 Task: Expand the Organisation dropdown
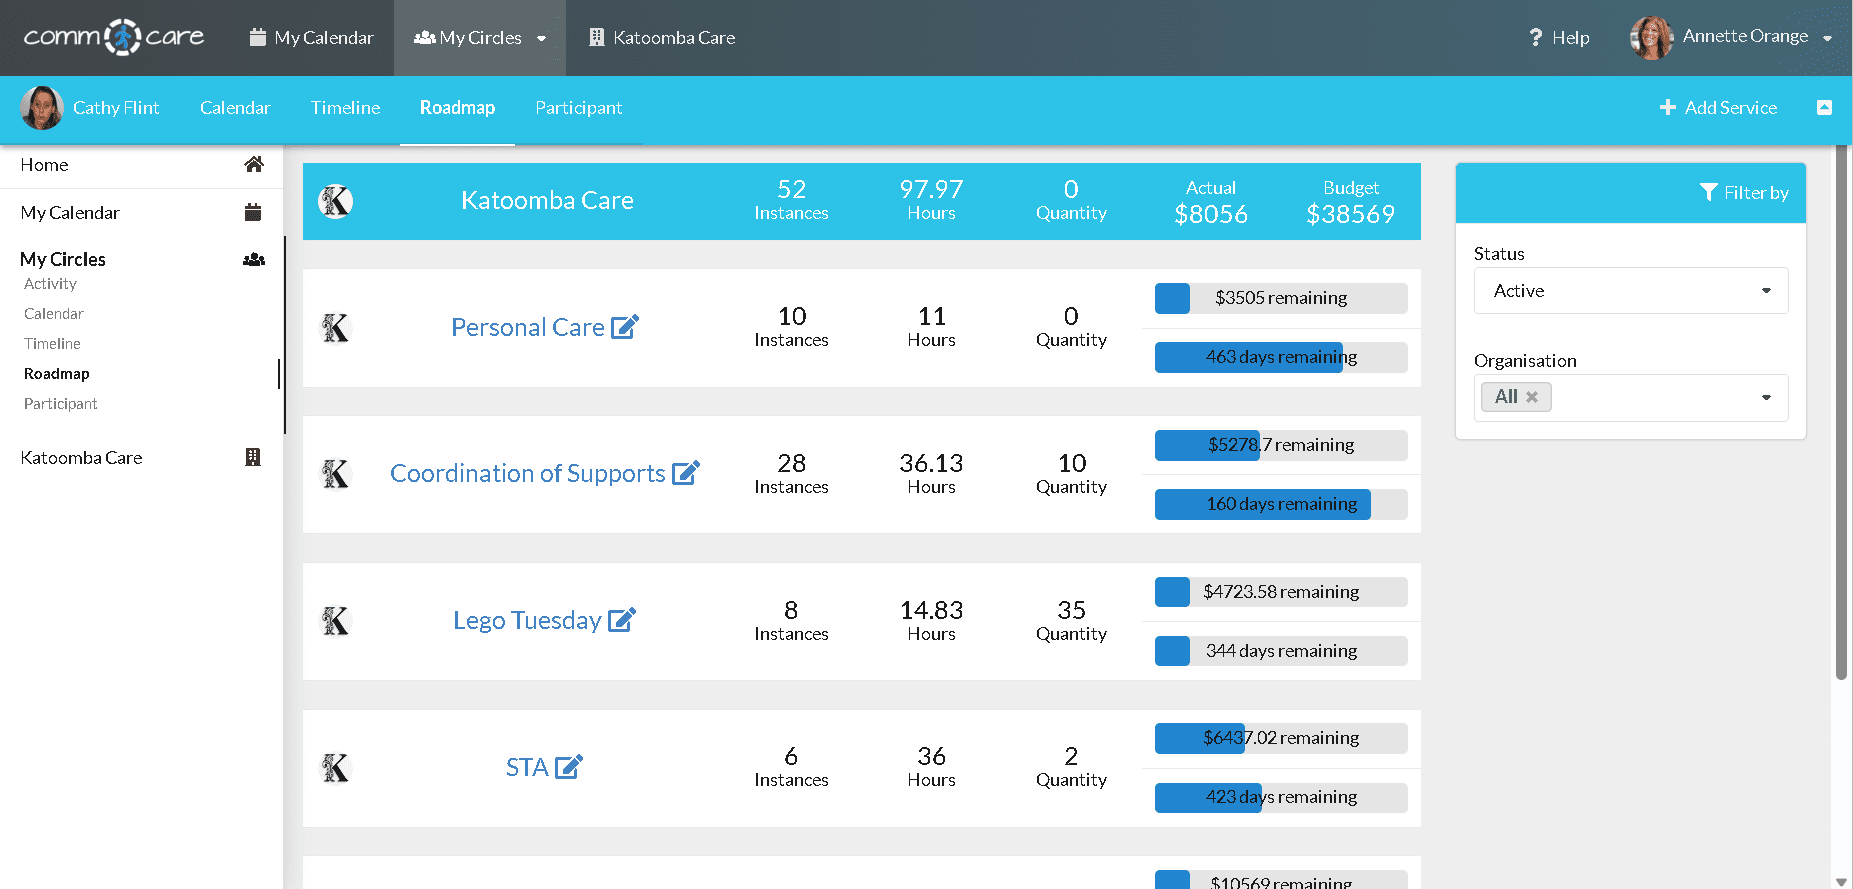pyautogui.click(x=1765, y=397)
